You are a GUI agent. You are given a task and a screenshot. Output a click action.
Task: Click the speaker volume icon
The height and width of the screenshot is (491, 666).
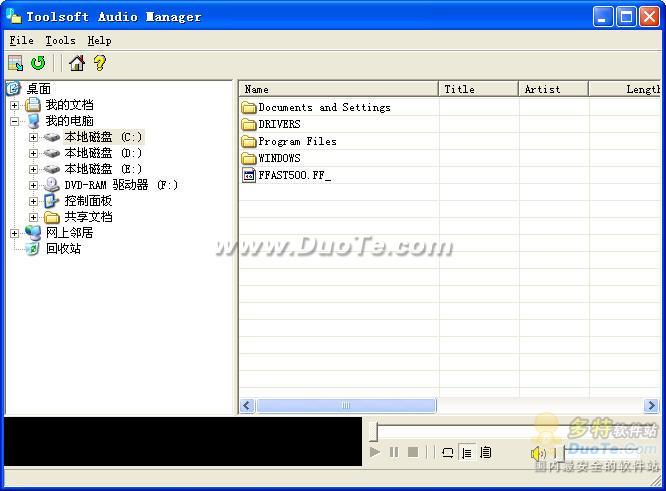click(x=538, y=454)
